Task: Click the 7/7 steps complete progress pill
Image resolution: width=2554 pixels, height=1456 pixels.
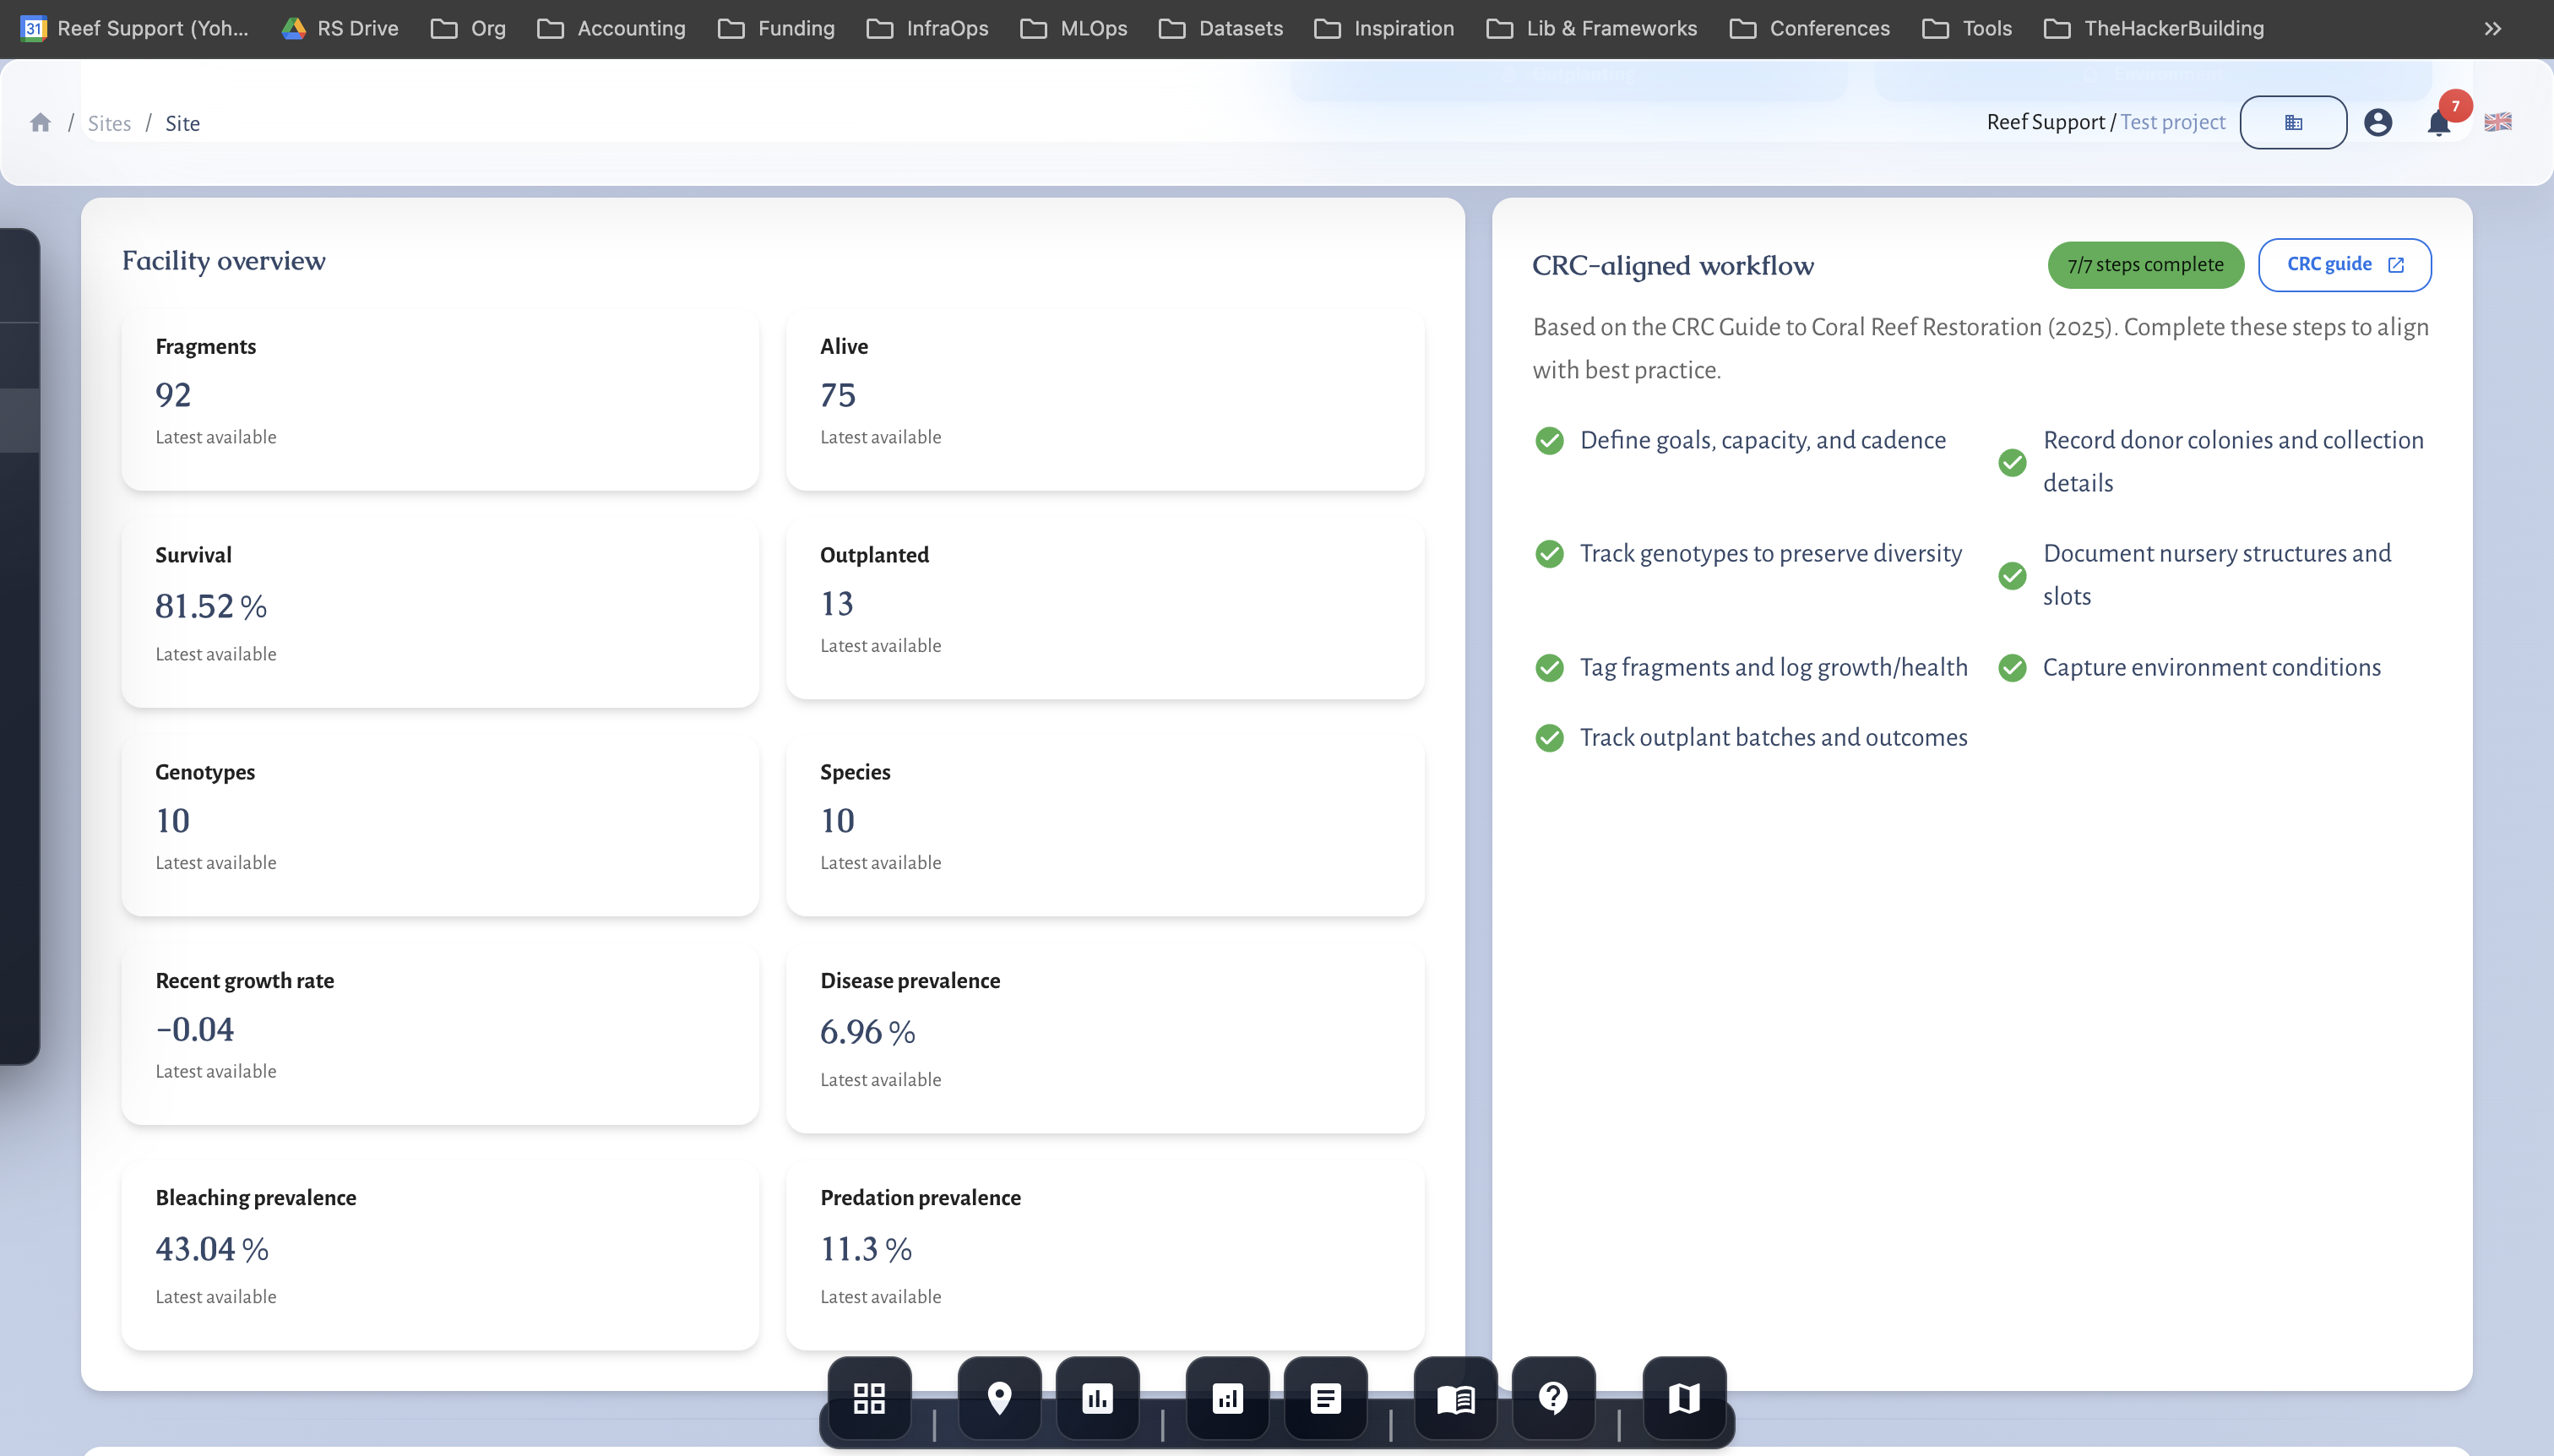Action: 2144,264
